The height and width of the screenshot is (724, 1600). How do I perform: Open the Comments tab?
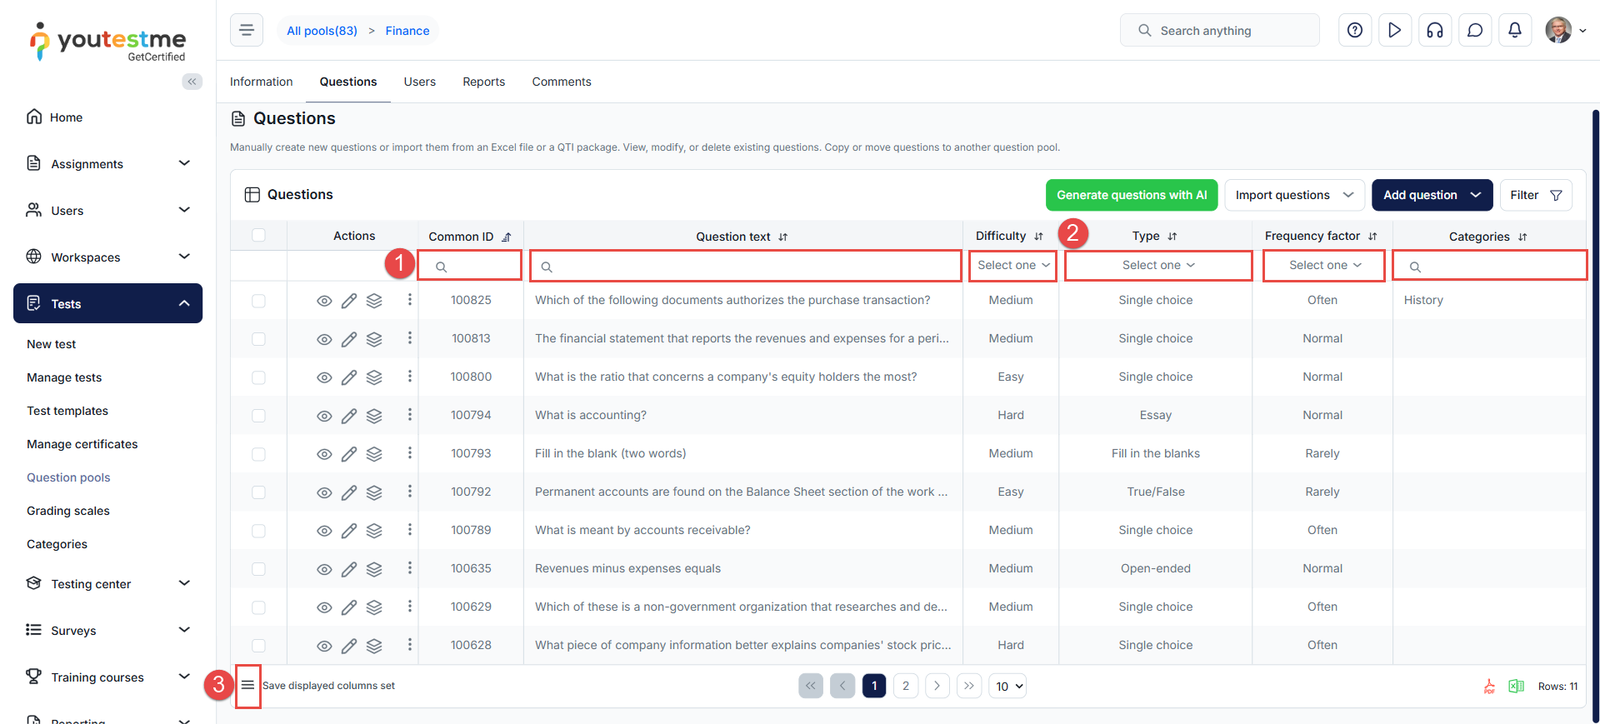click(x=561, y=82)
